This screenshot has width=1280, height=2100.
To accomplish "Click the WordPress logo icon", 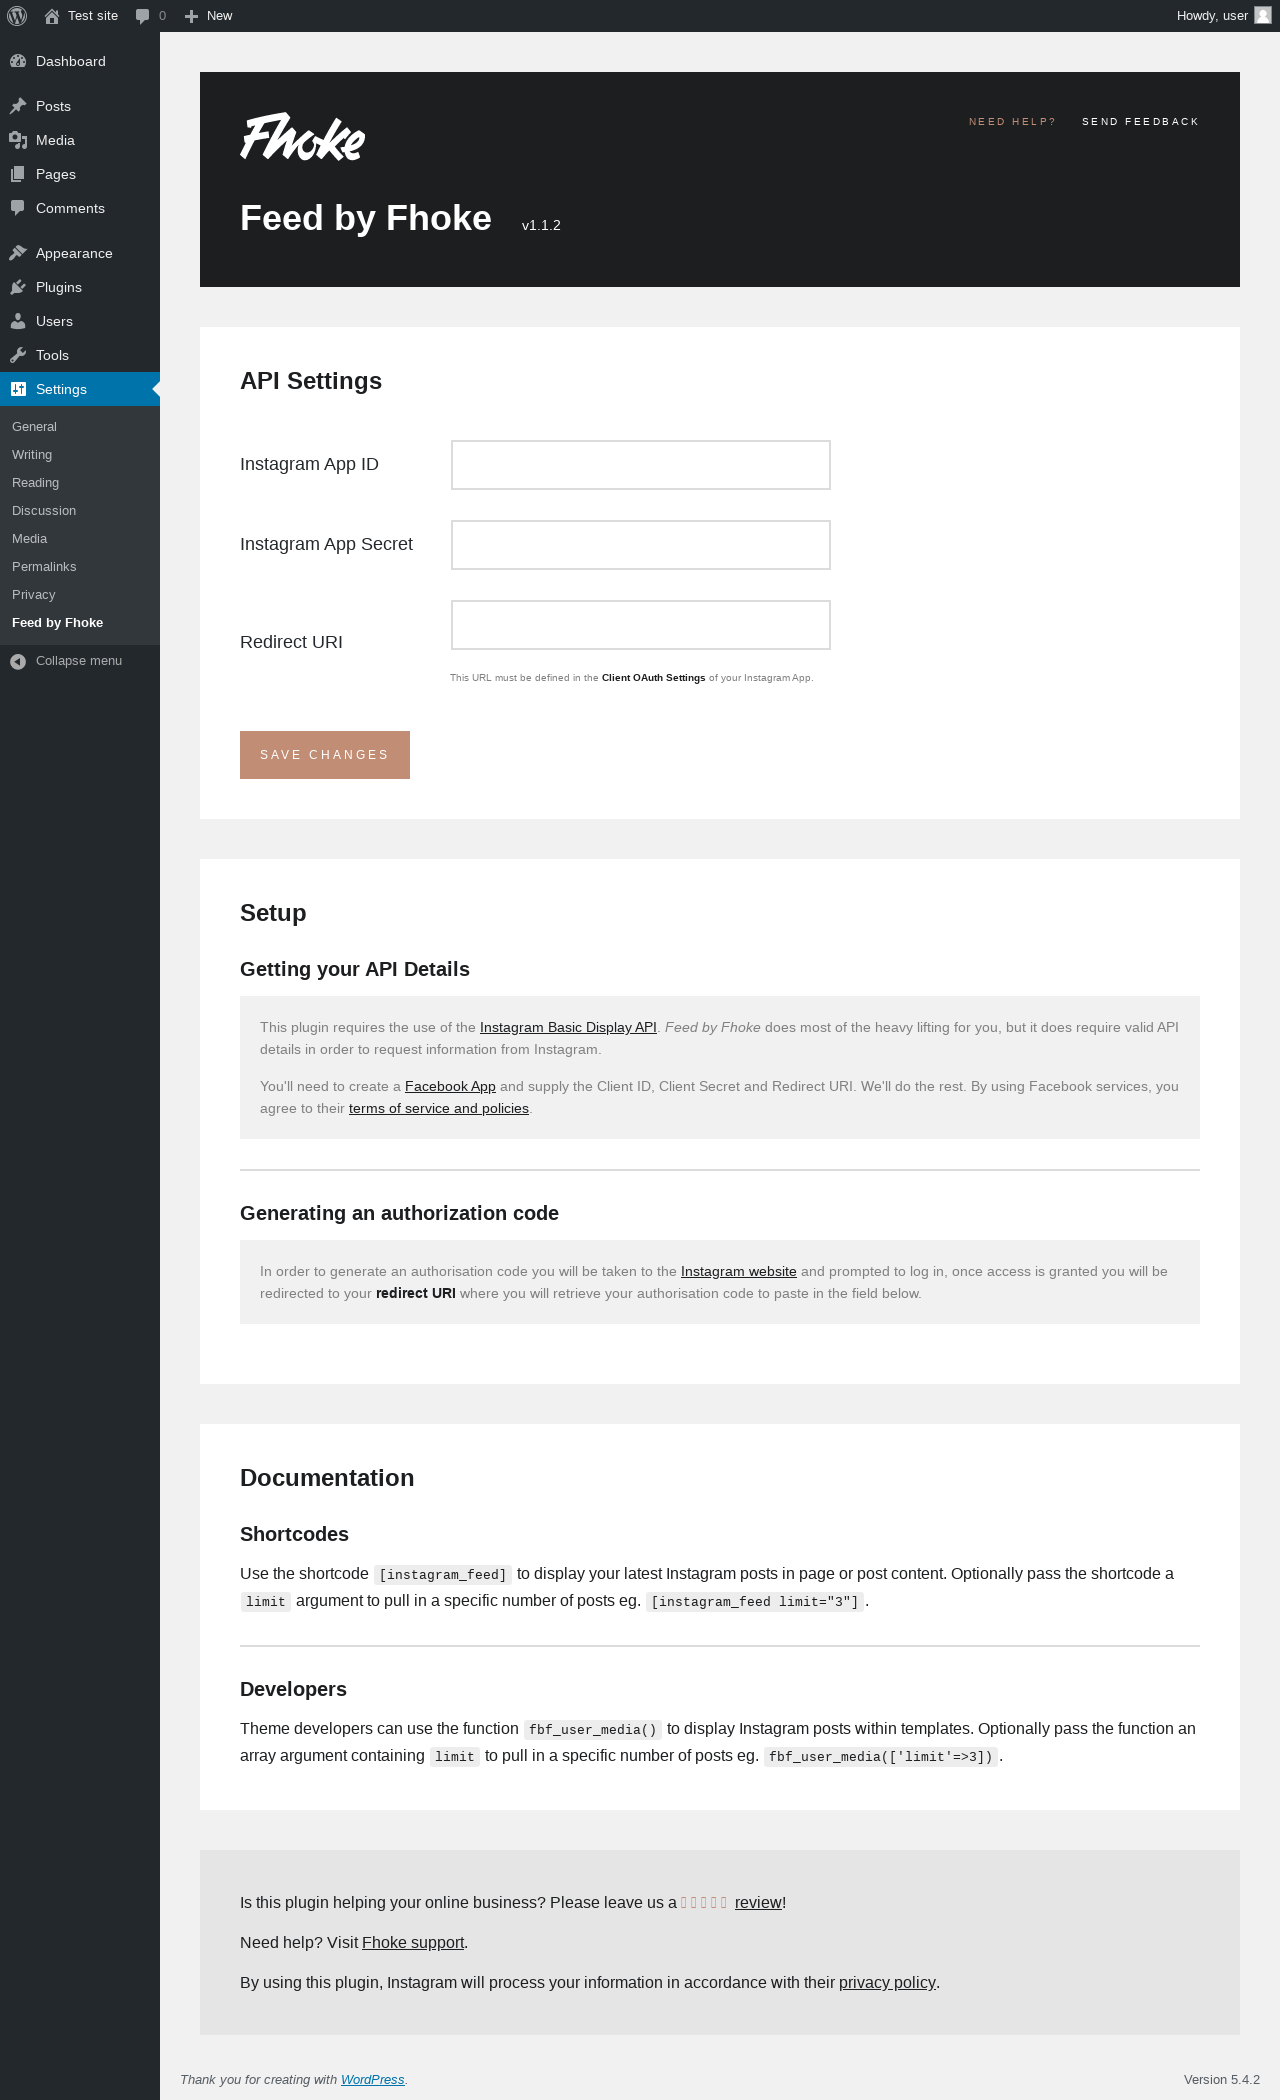I will (17, 16).
